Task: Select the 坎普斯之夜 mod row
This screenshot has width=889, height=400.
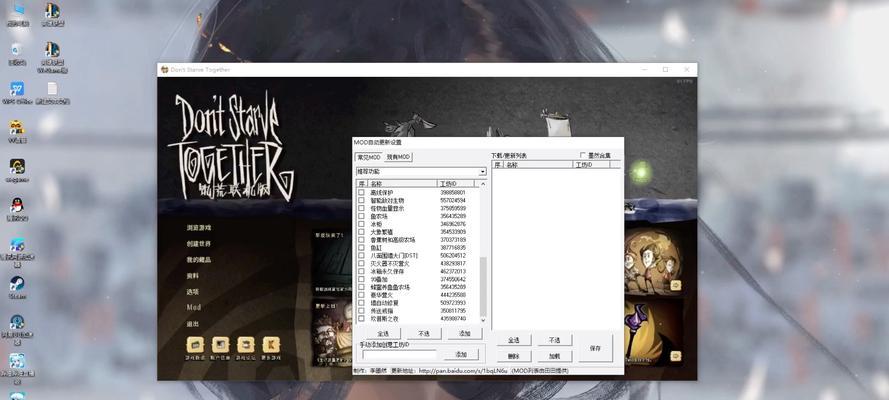Action: (x=418, y=319)
